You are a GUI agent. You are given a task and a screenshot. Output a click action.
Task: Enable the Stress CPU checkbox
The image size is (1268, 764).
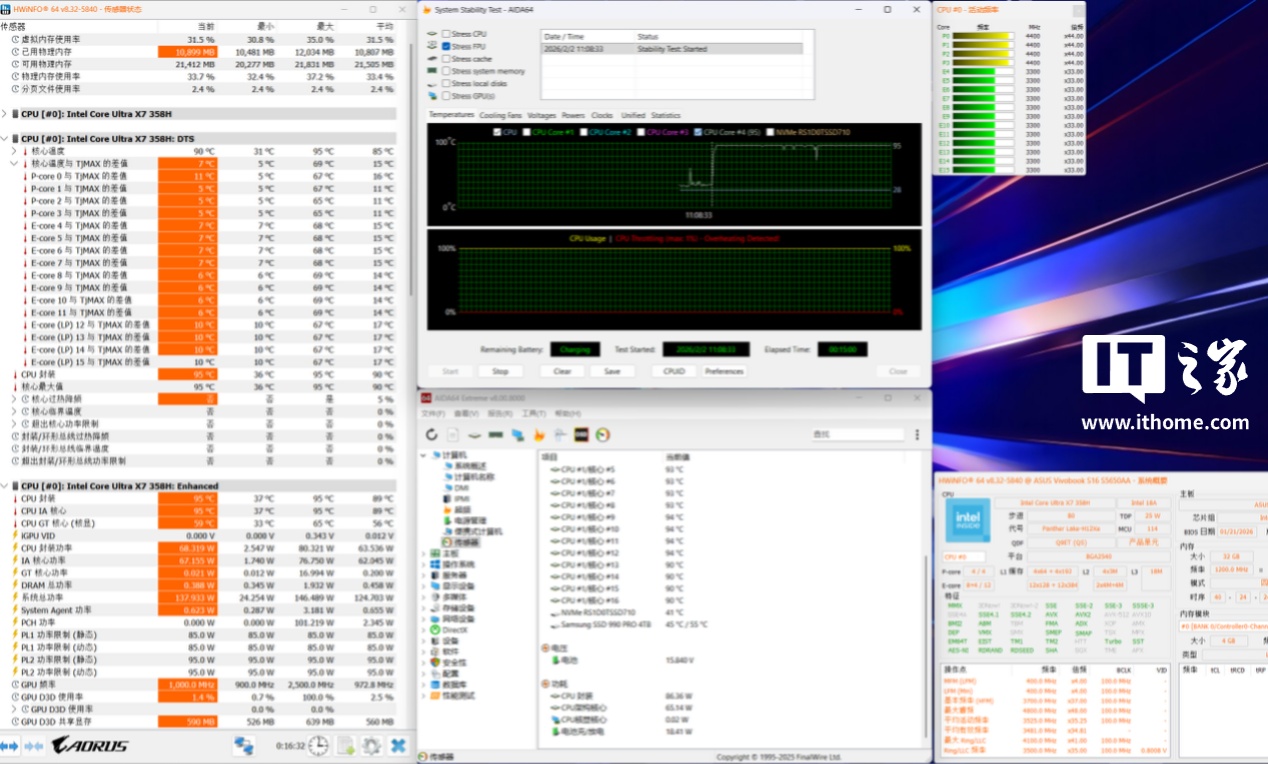[x=446, y=34]
